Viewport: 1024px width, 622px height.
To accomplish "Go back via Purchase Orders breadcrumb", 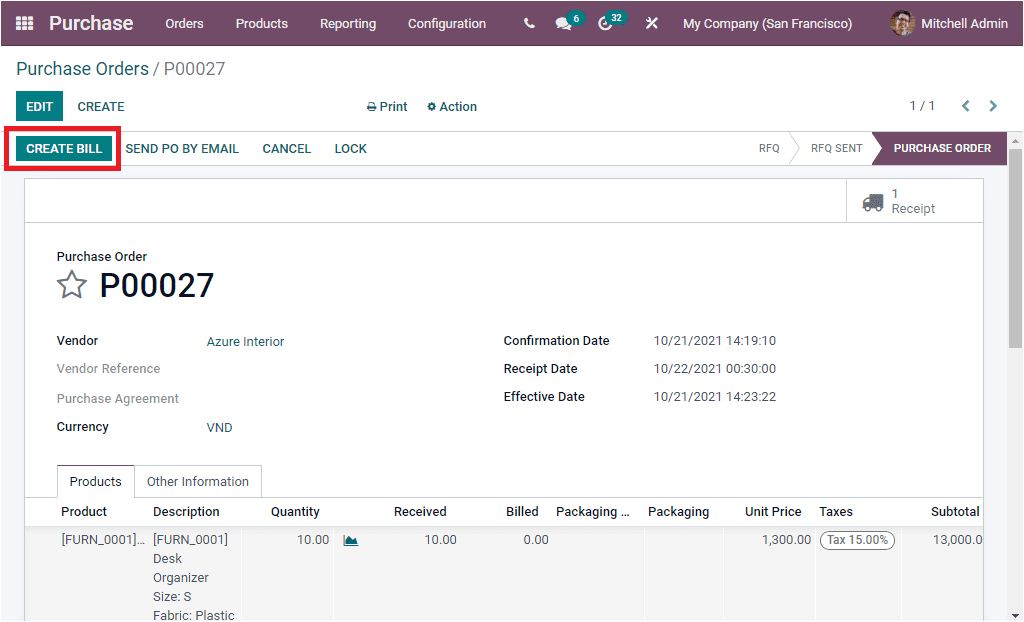I will [x=82, y=69].
